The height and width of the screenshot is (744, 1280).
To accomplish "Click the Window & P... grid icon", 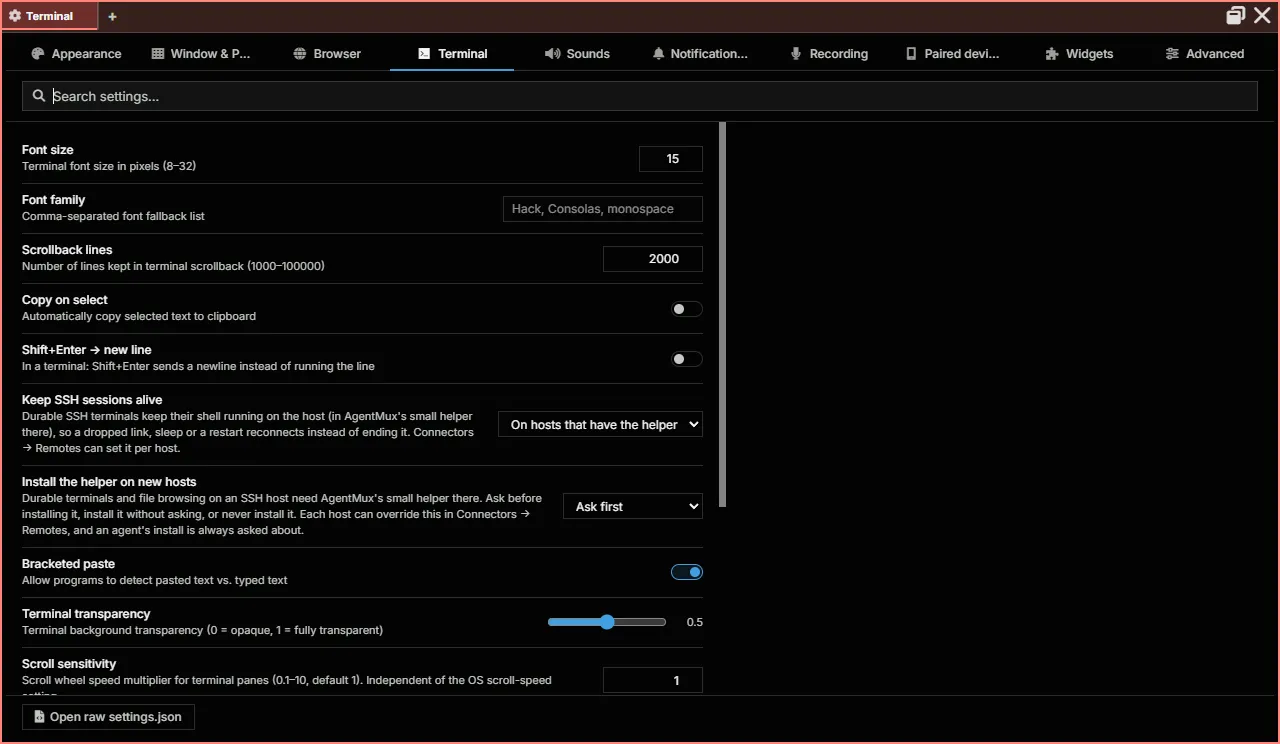I will [158, 54].
